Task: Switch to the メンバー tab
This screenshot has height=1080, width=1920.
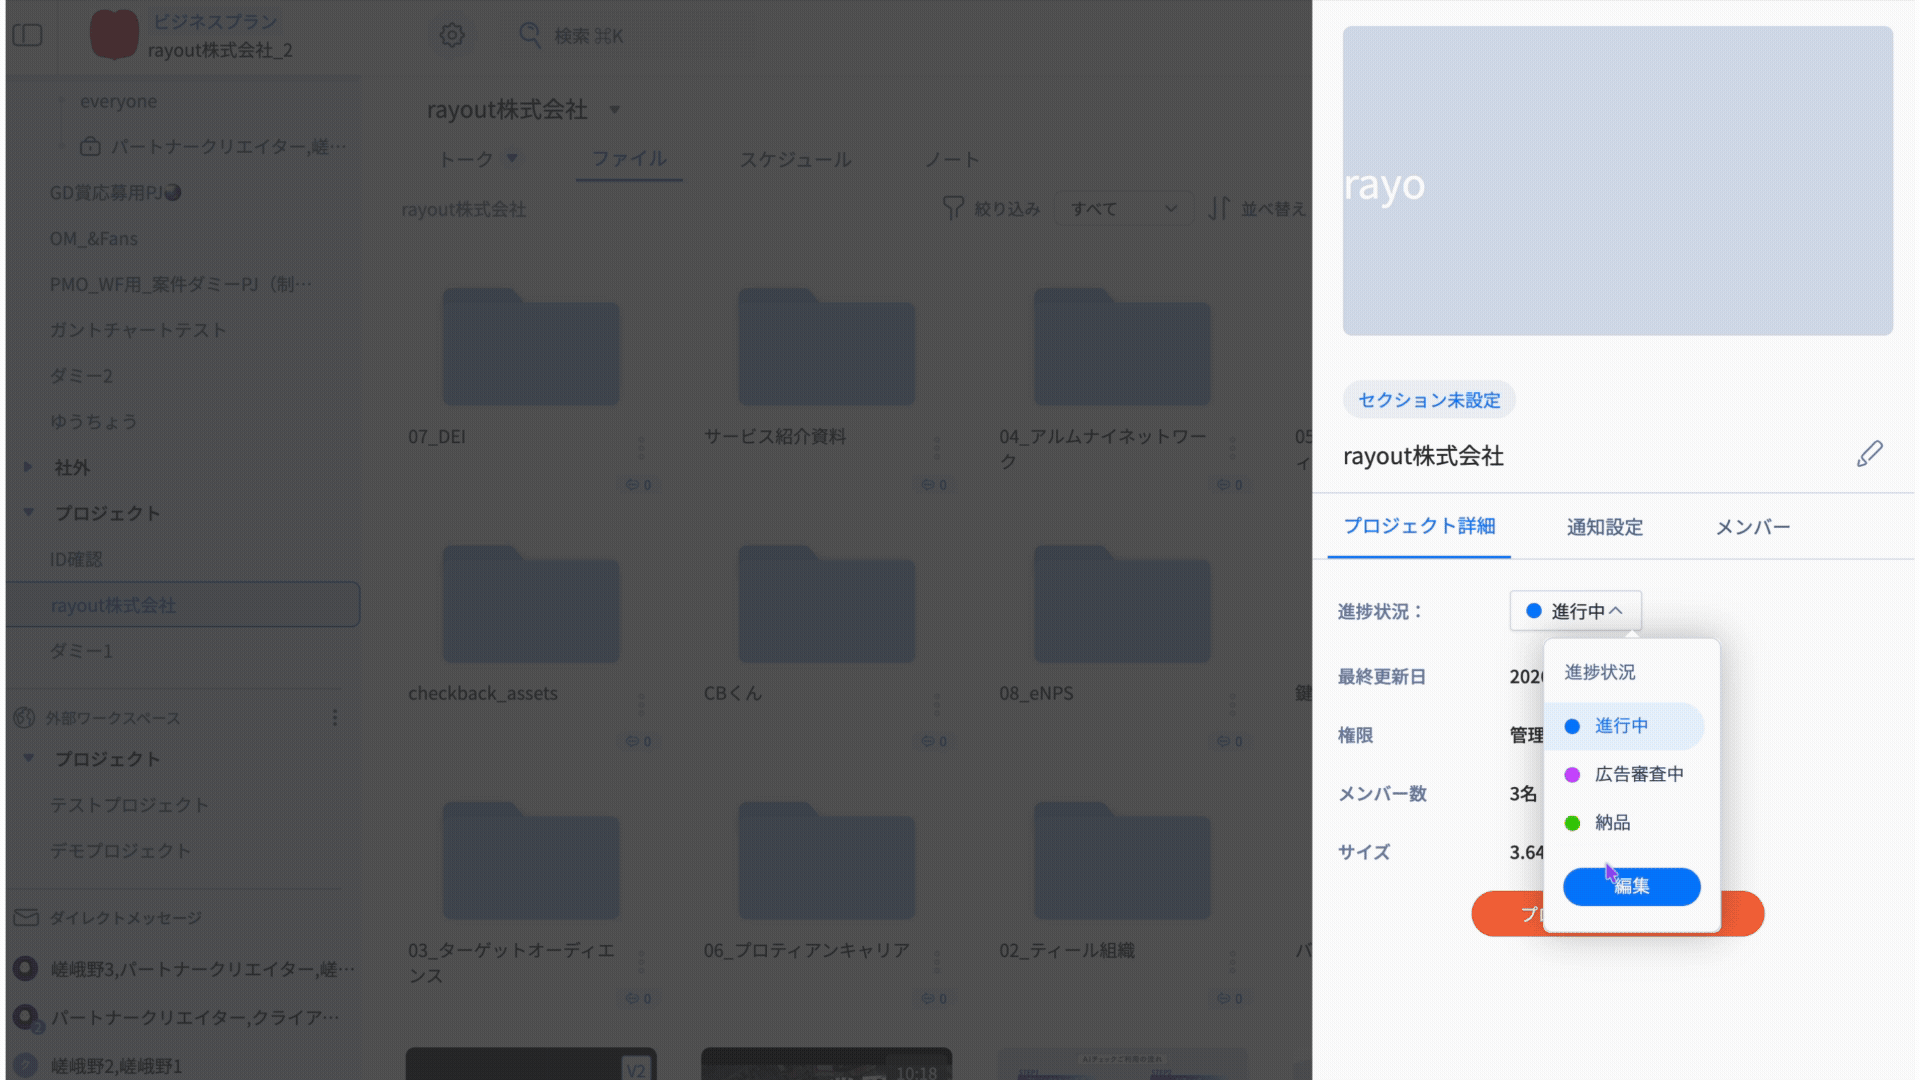Action: tap(1752, 527)
